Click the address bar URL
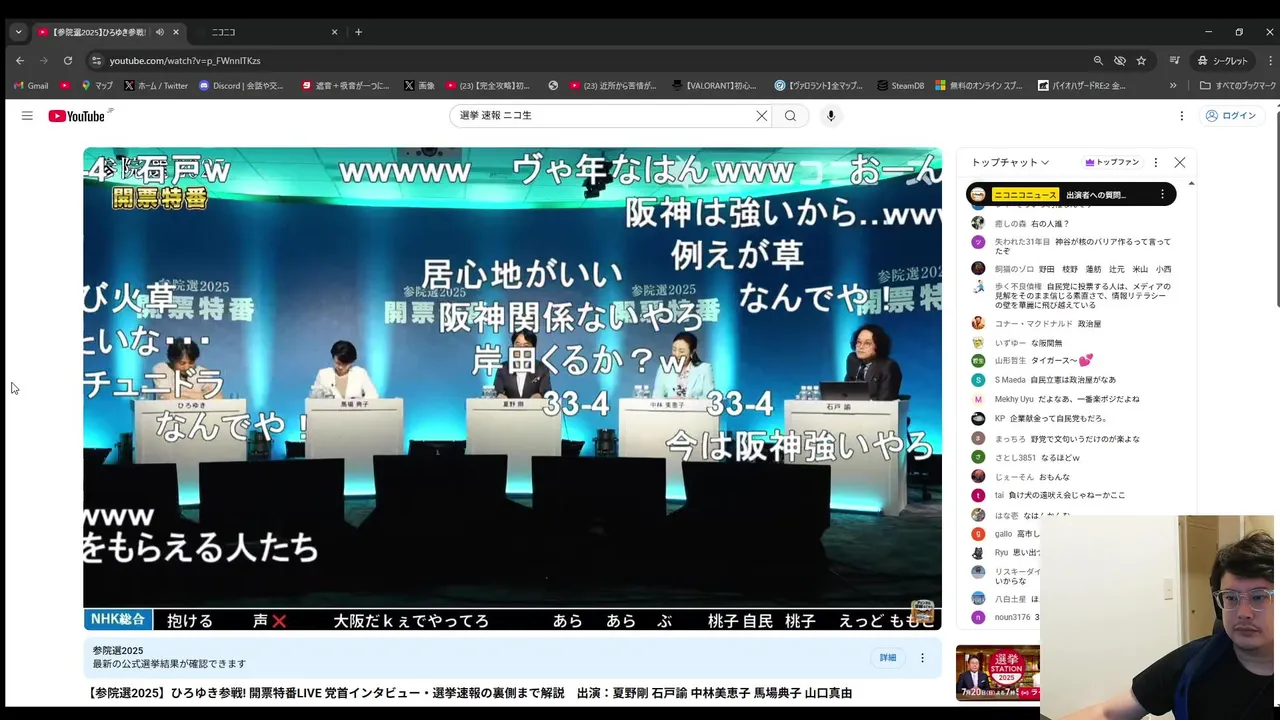 point(185,61)
